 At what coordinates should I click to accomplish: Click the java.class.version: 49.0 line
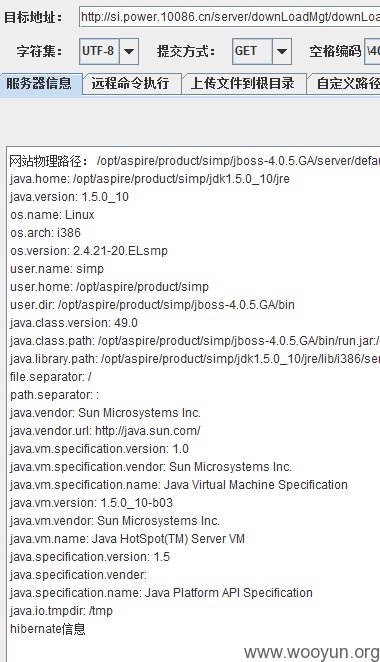coord(74,323)
